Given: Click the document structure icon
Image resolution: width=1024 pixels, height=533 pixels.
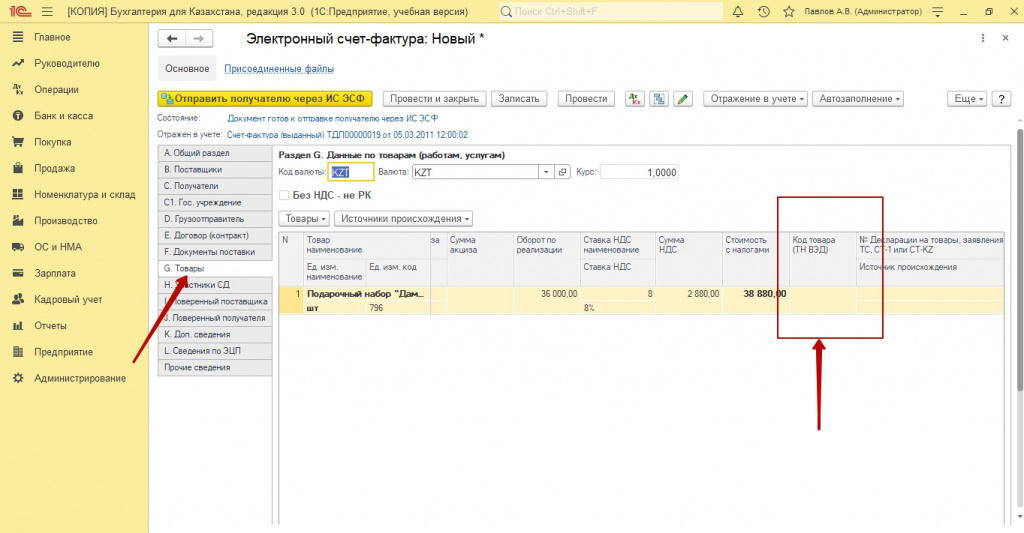Looking at the screenshot, I should tap(659, 99).
